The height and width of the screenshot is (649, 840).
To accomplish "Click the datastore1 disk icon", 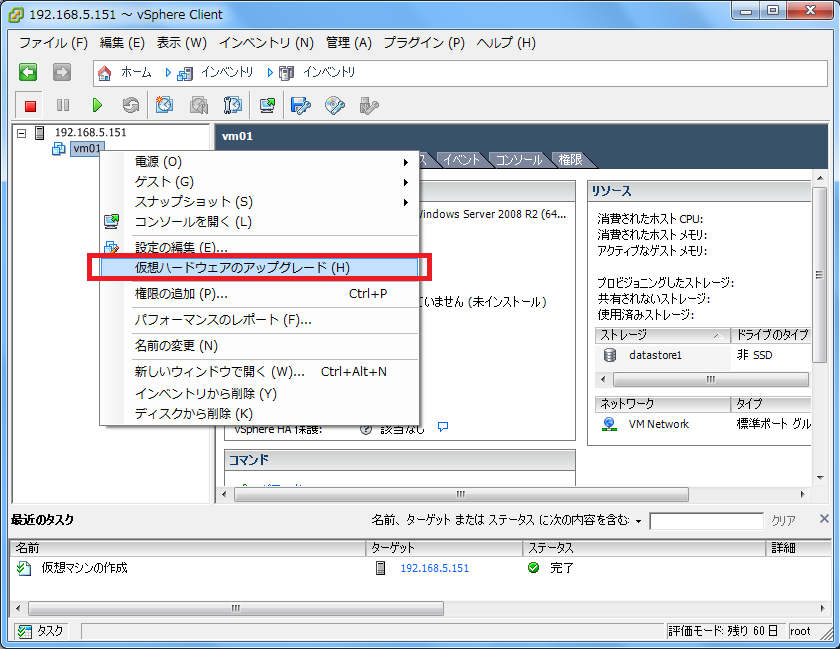I will pos(610,355).
